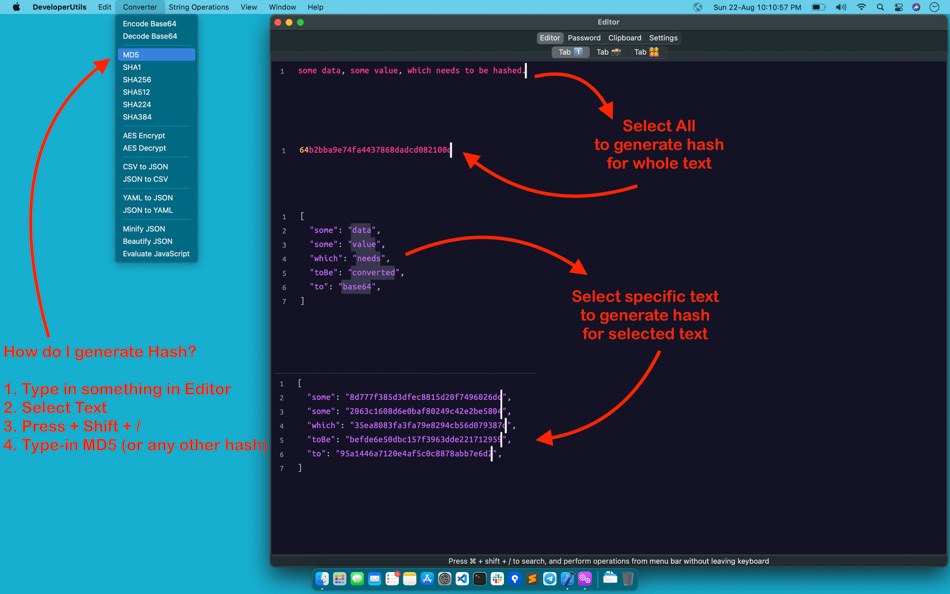
Task: Switch to the Password tab
Action: point(584,38)
